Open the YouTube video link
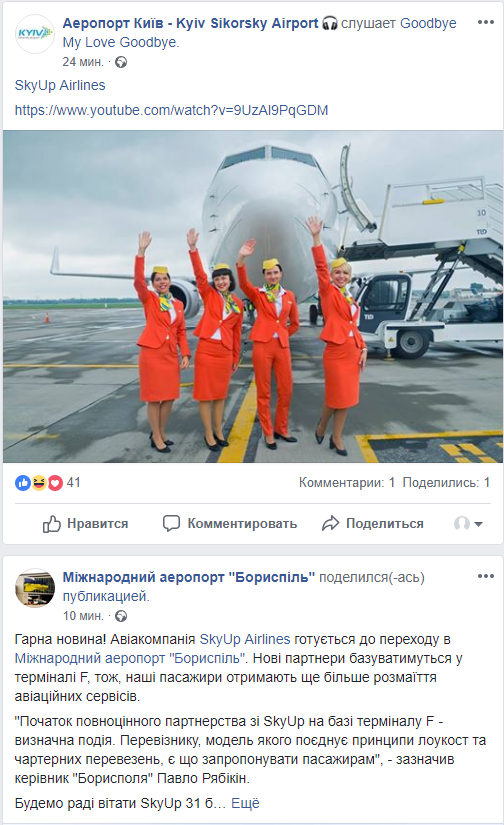504x825 pixels. pos(172,110)
